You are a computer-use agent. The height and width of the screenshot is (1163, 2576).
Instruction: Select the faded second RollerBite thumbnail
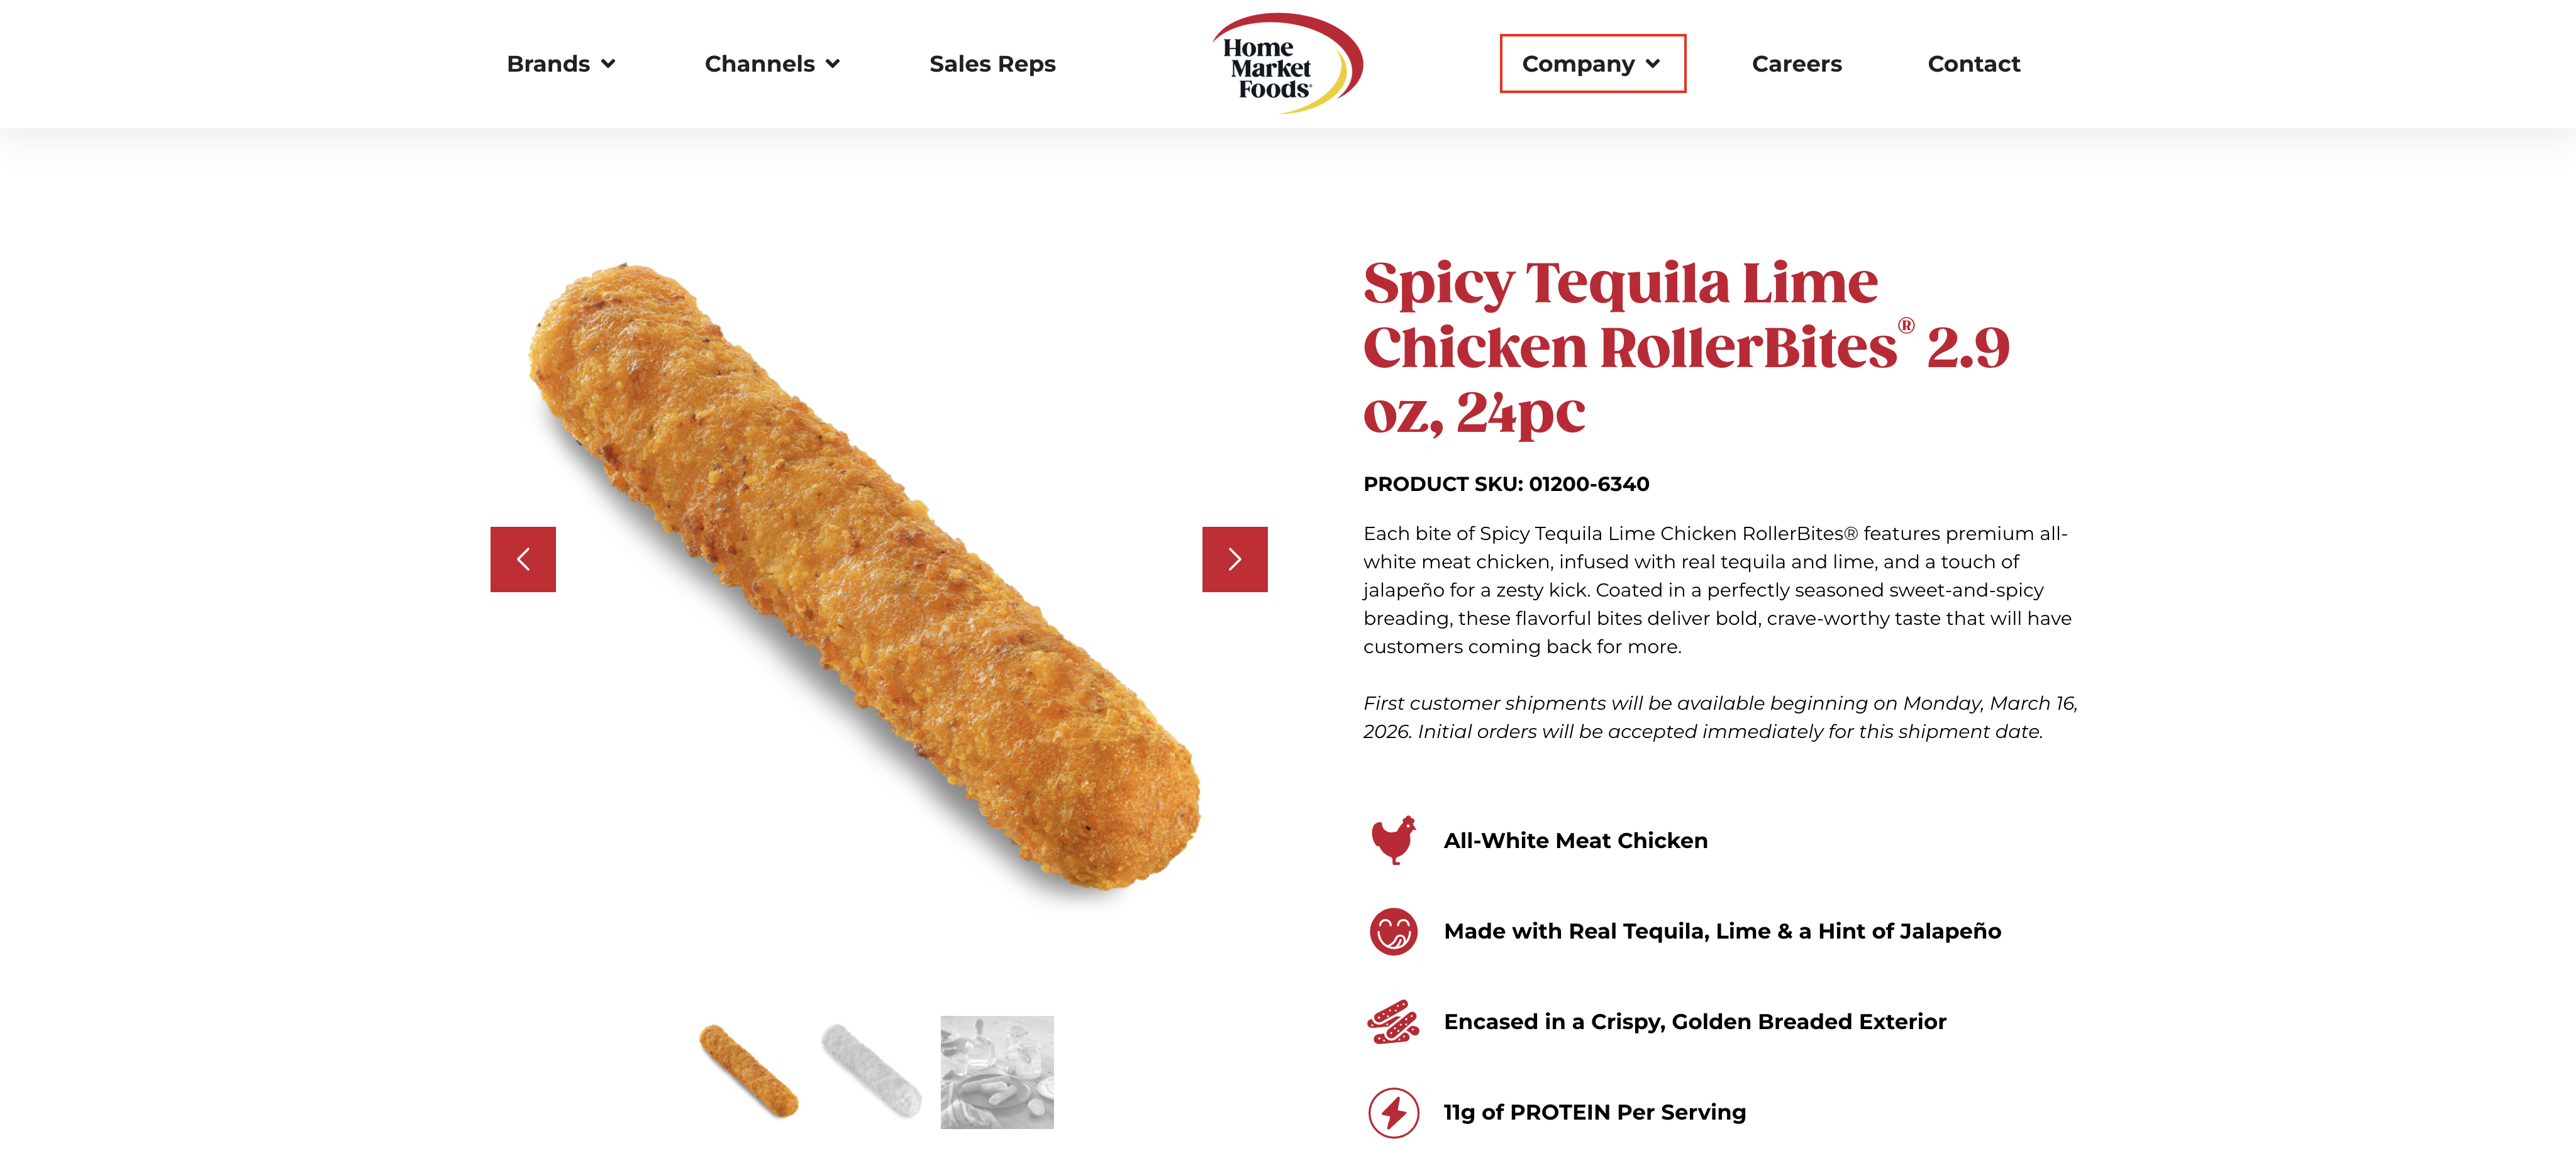871,1071
